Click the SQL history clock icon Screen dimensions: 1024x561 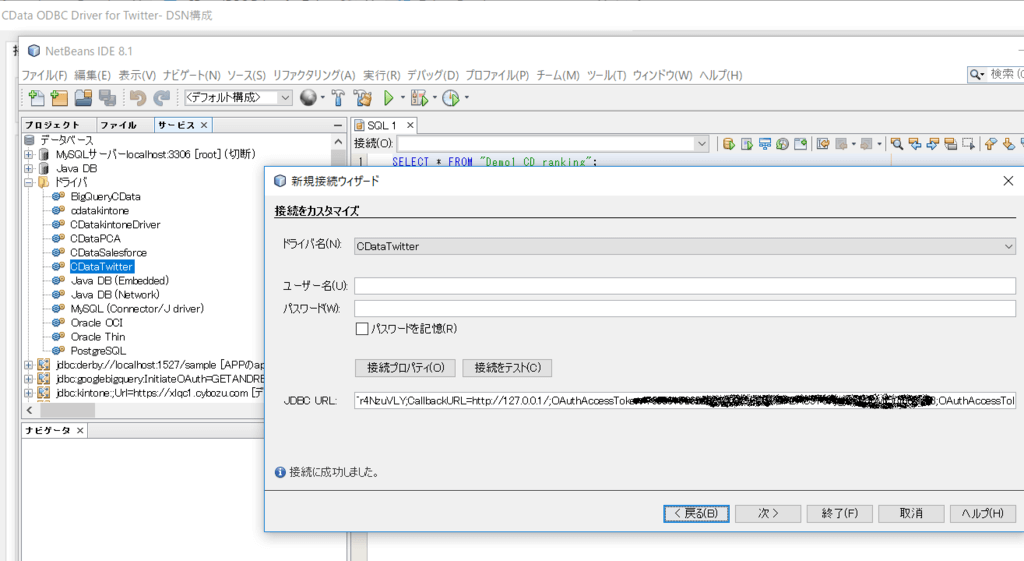[782, 144]
